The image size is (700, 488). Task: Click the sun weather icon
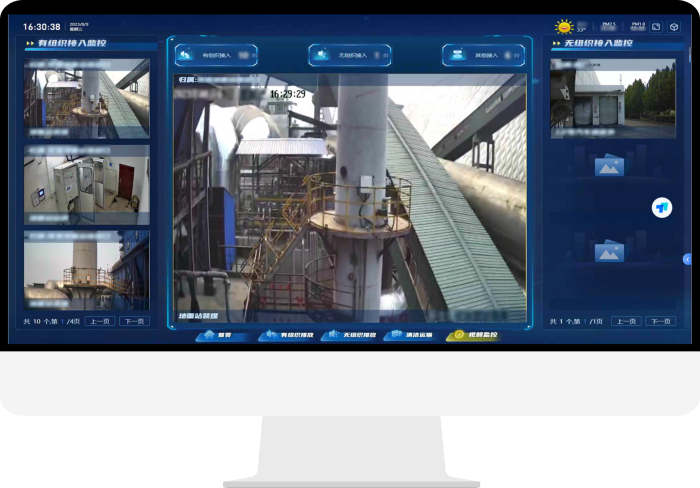pyautogui.click(x=564, y=27)
